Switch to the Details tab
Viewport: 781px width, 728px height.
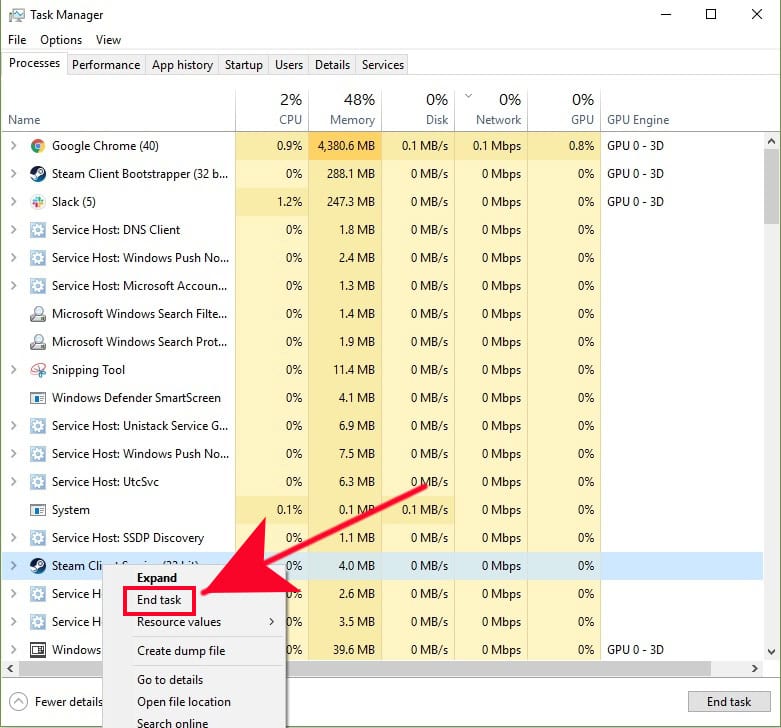[332, 65]
